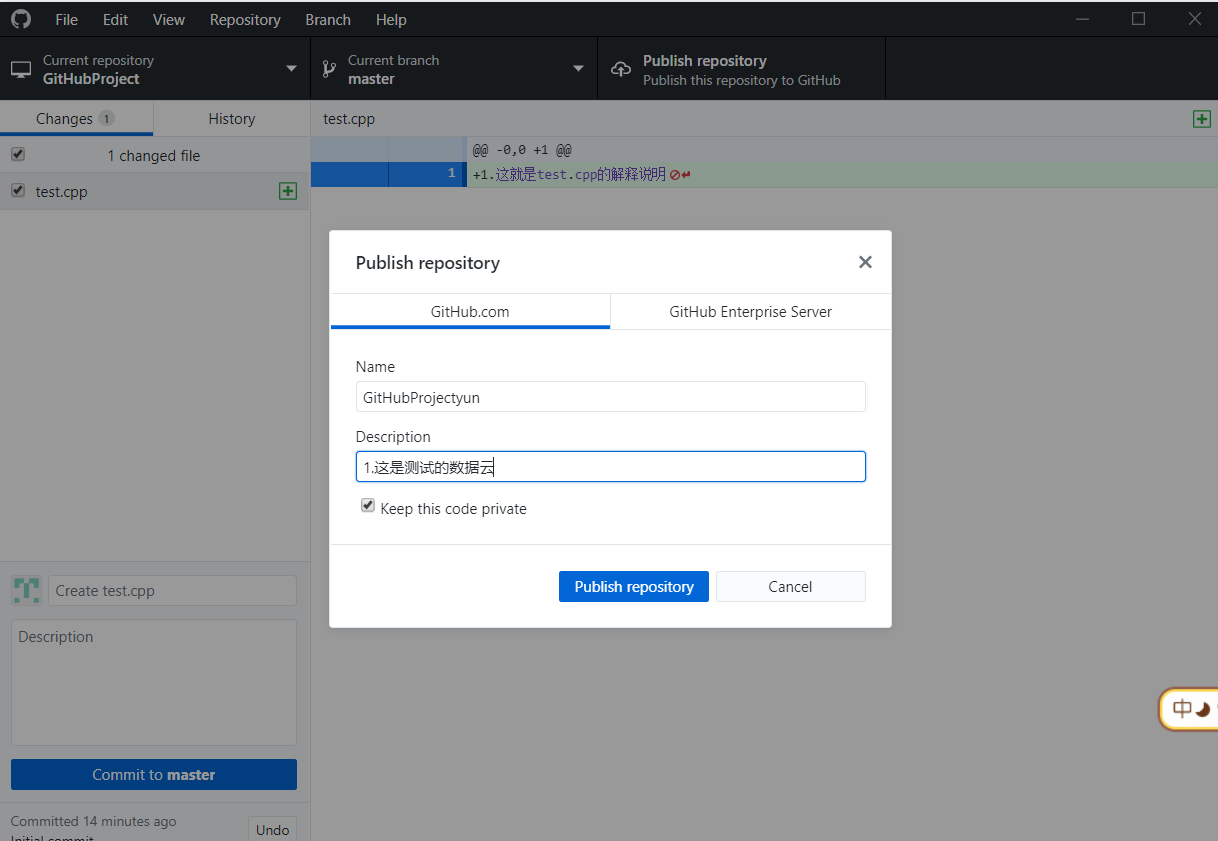The width and height of the screenshot is (1218, 841).
Task: Click the cloud upload icon for Publish repository
Action: (621, 69)
